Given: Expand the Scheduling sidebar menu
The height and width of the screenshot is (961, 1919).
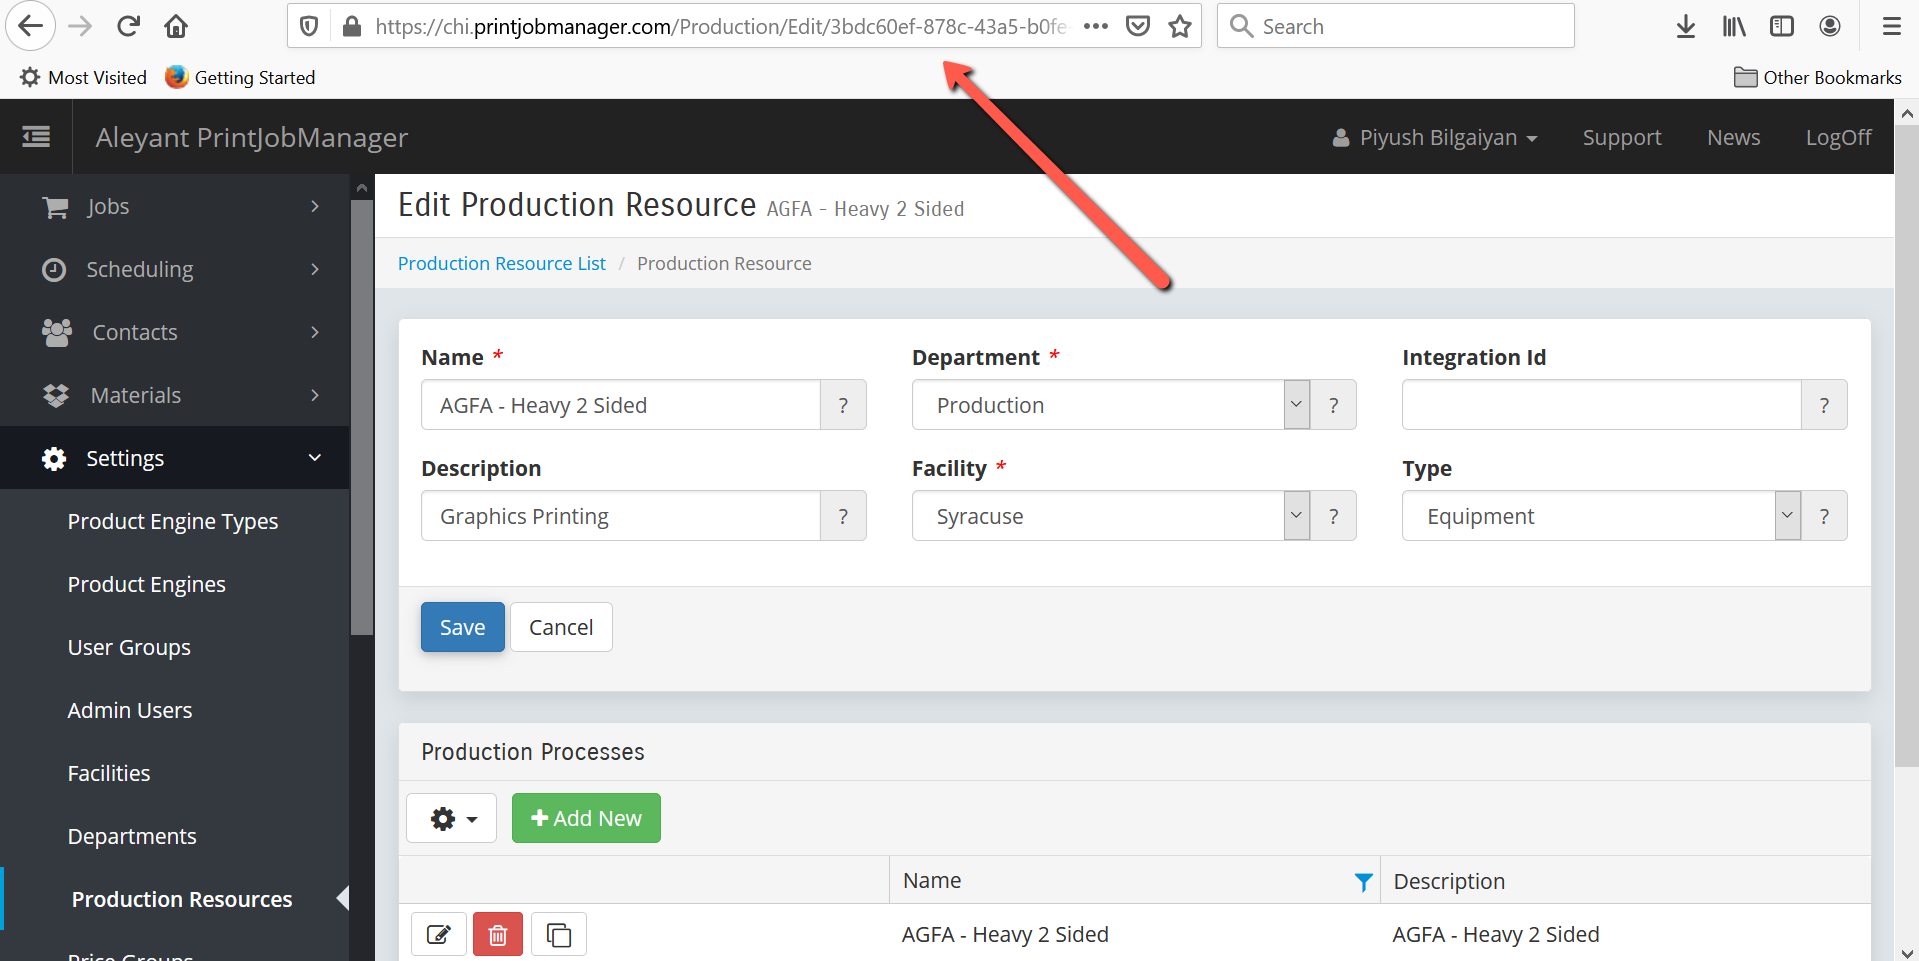Looking at the screenshot, I should [x=175, y=269].
